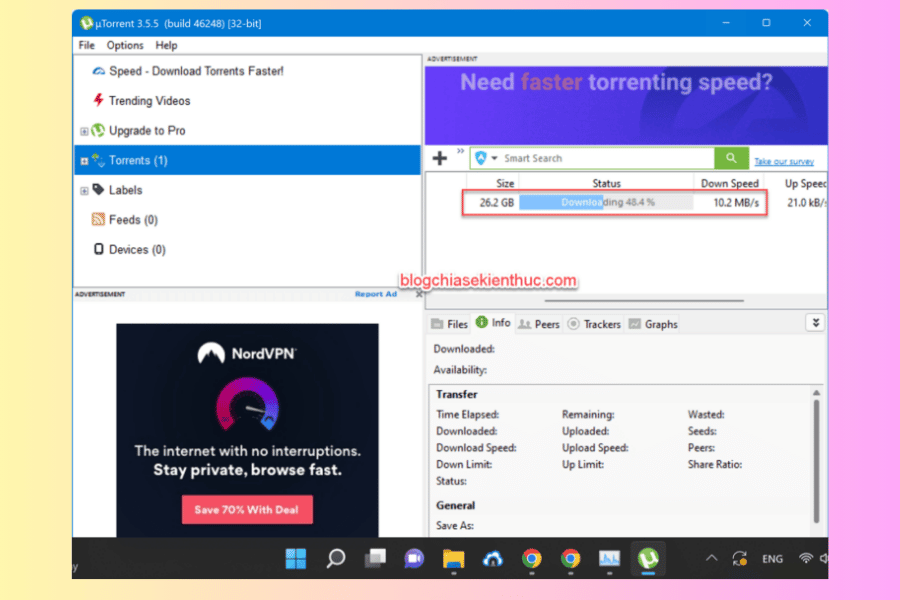900x600 pixels.
Task: Collapse the detail pane with double-chevron button
Action: pyautogui.click(x=816, y=323)
